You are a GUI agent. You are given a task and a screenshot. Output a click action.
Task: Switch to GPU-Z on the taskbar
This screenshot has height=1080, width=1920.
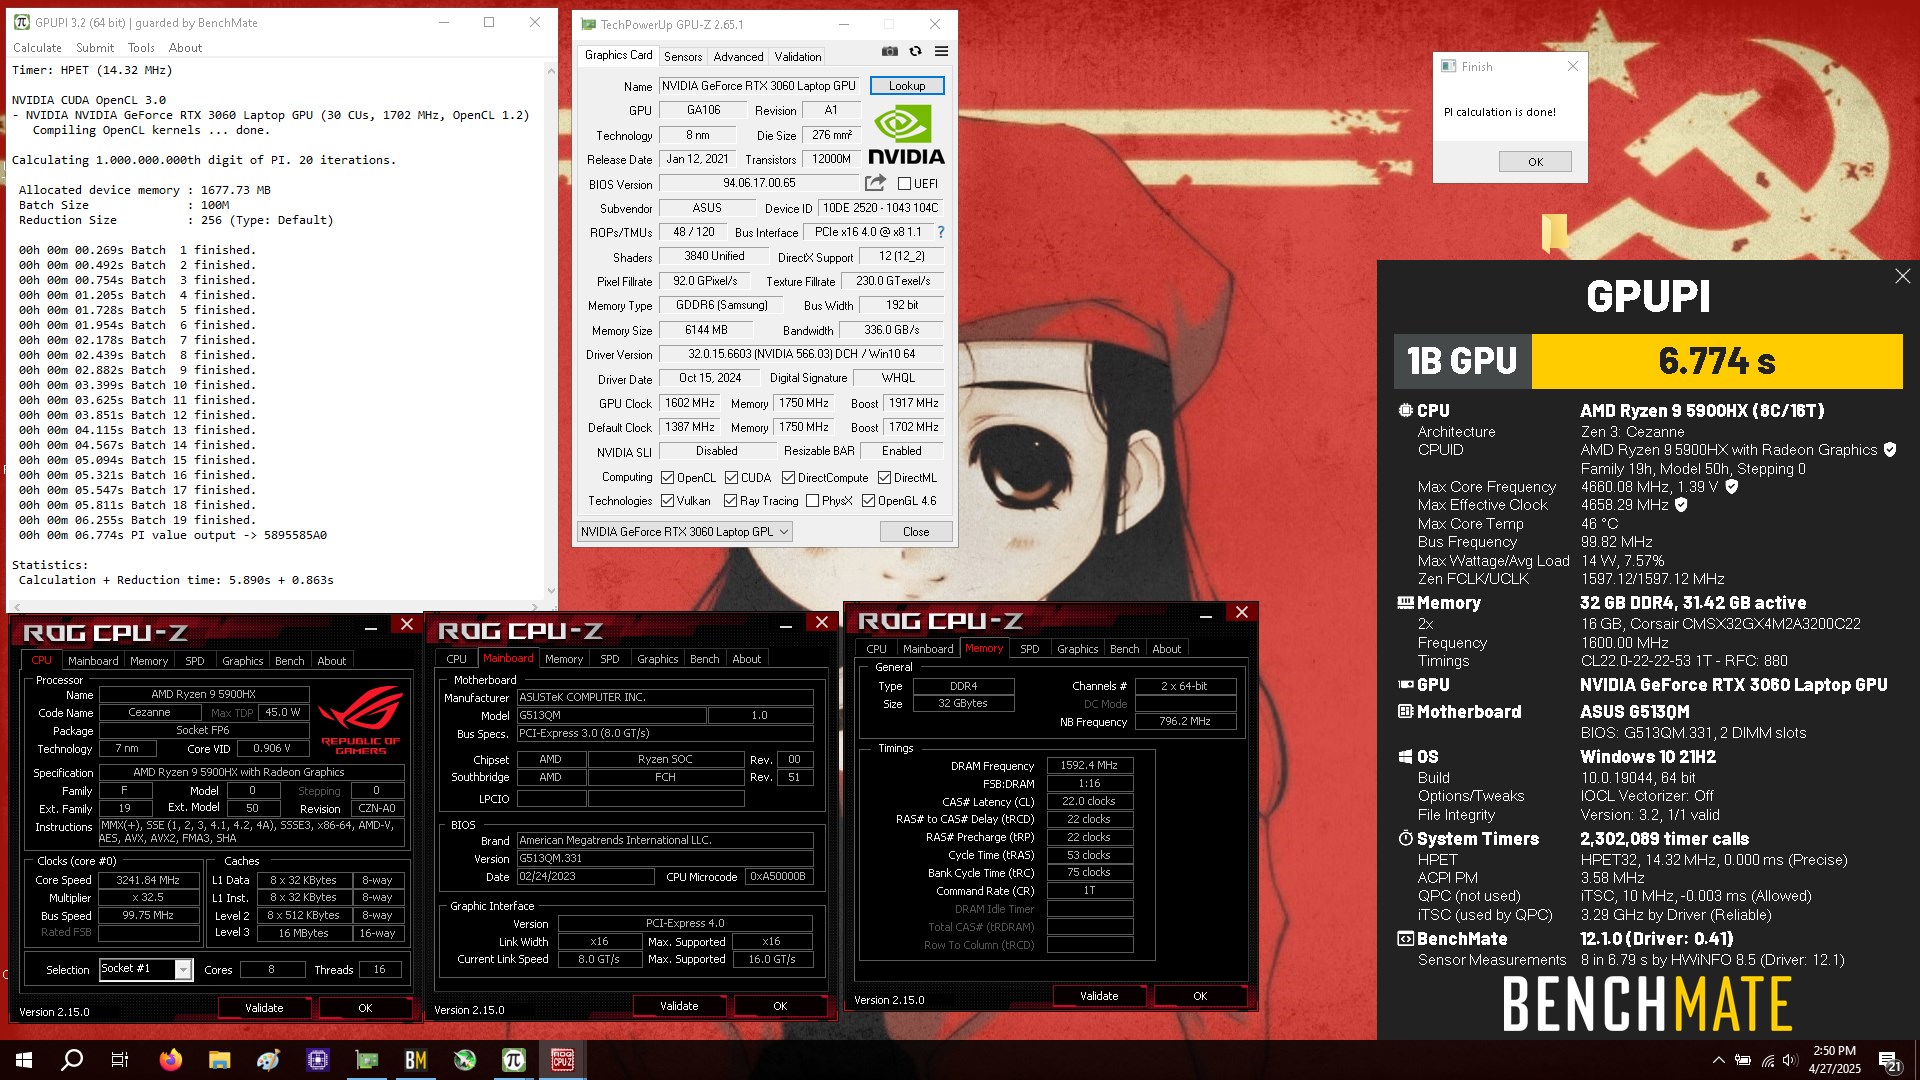(367, 1060)
